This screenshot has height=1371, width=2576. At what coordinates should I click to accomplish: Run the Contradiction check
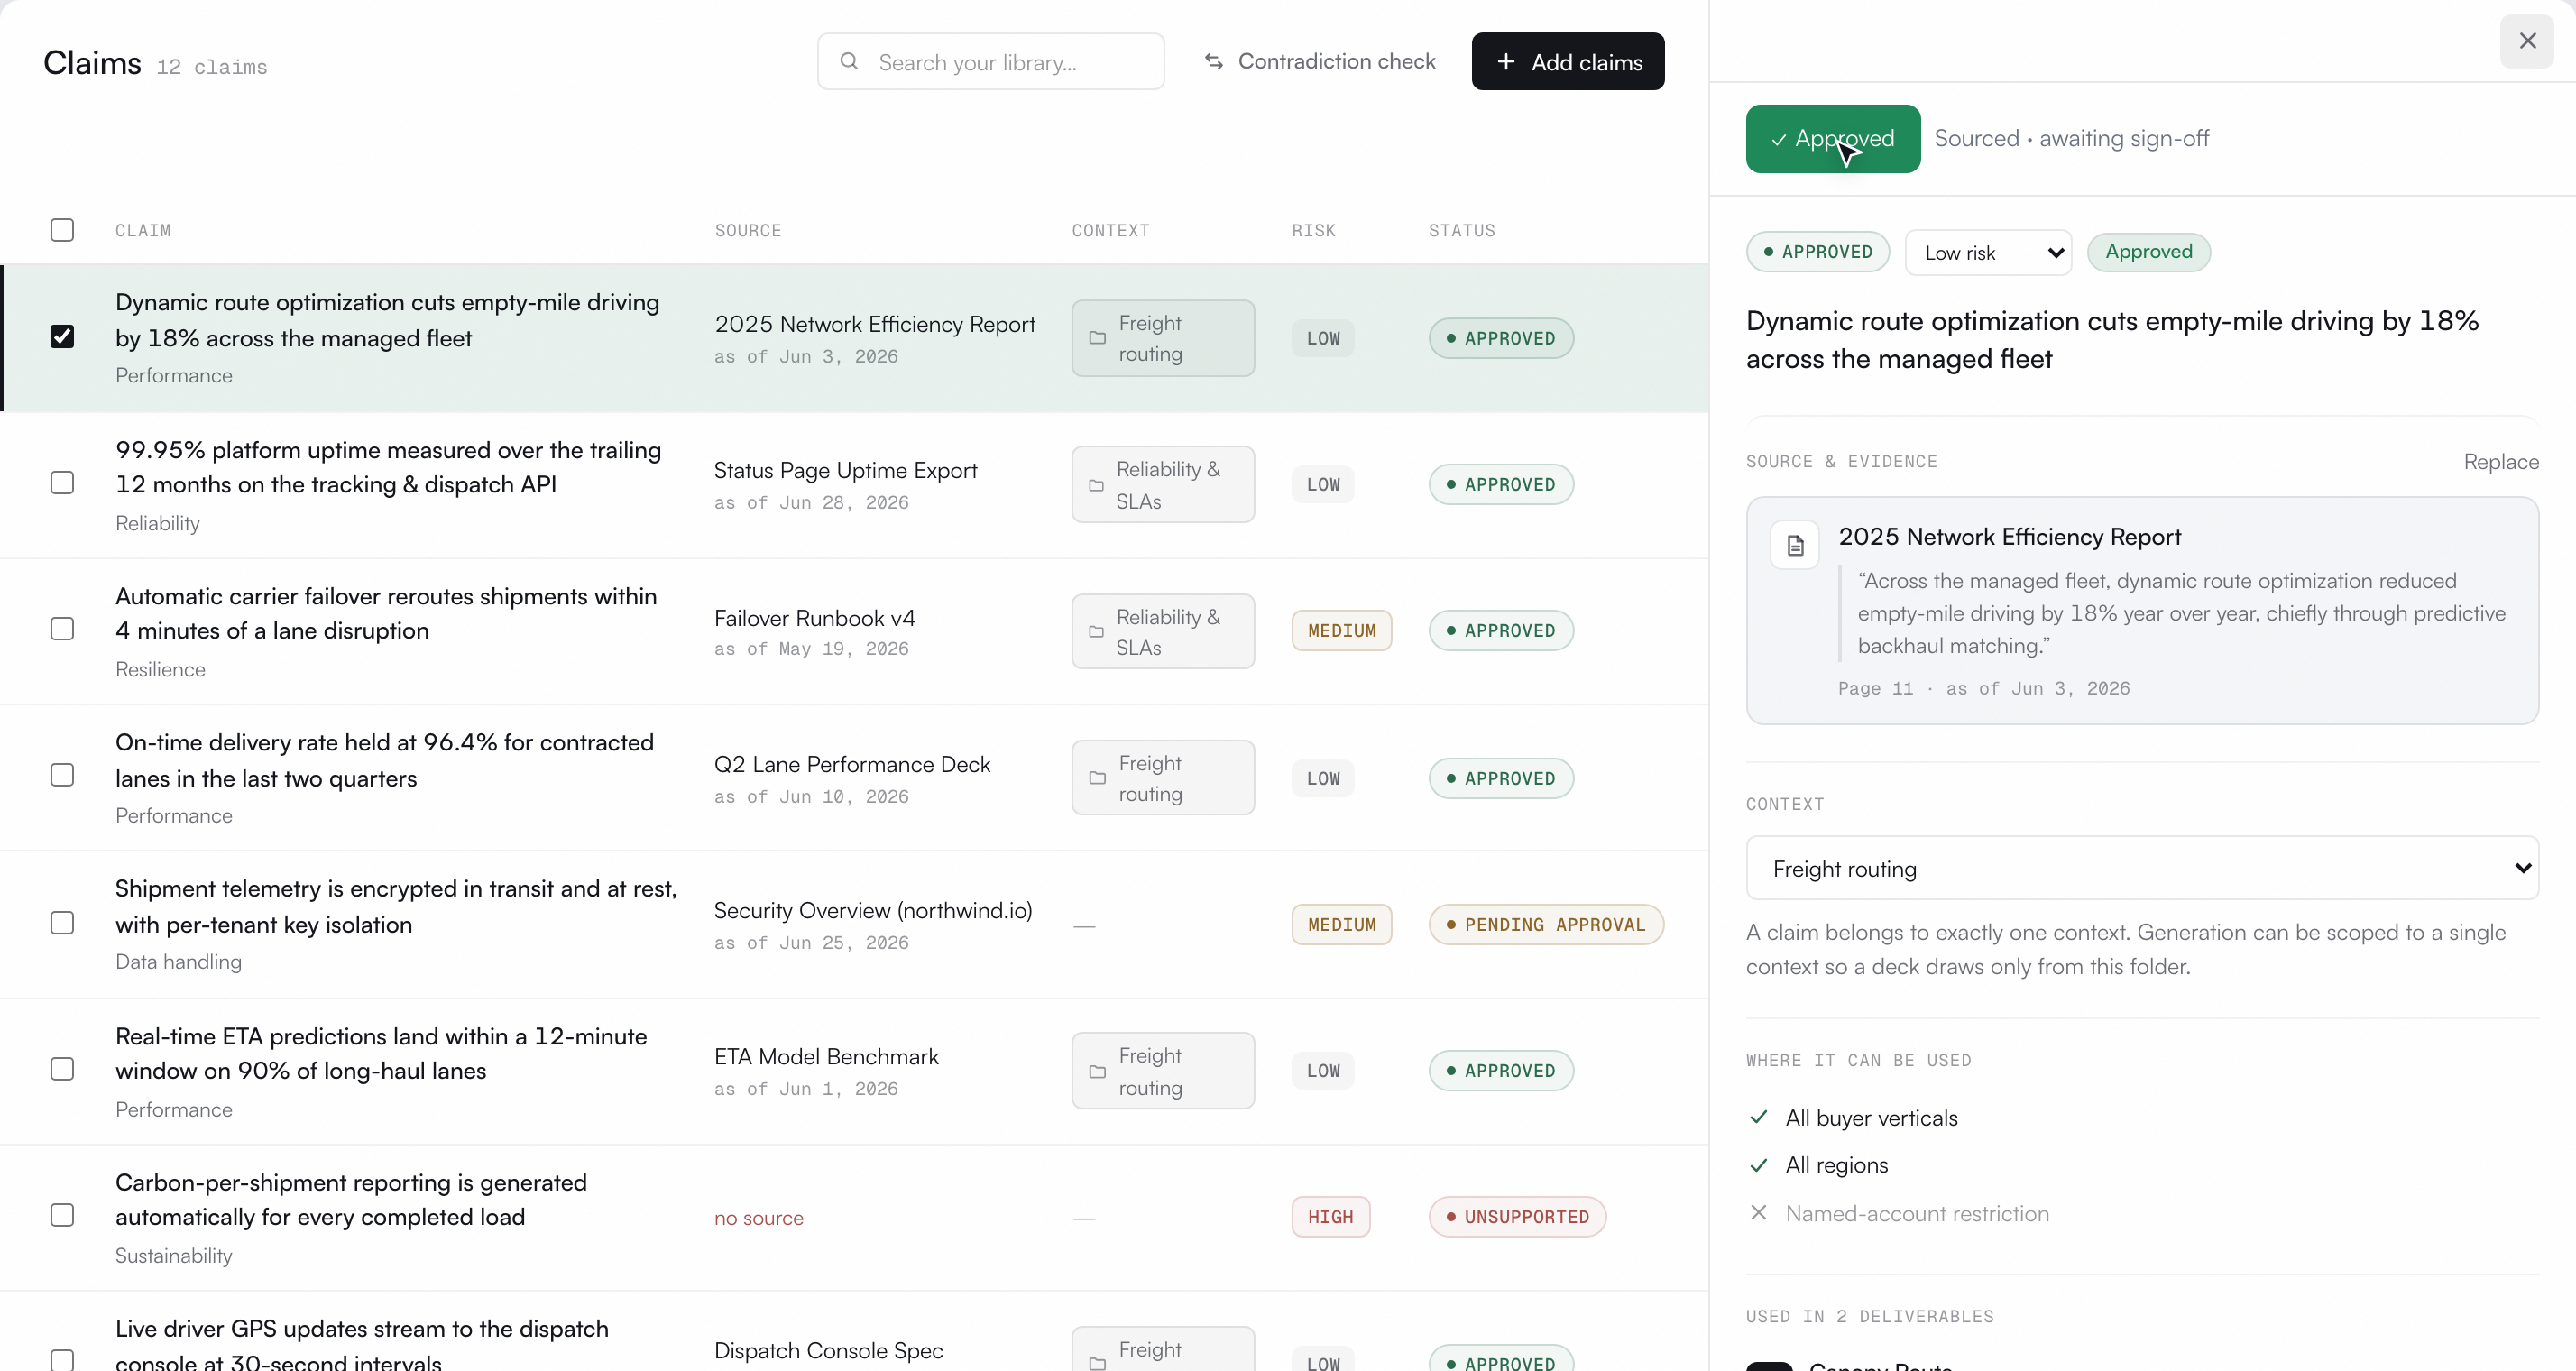(x=1319, y=62)
